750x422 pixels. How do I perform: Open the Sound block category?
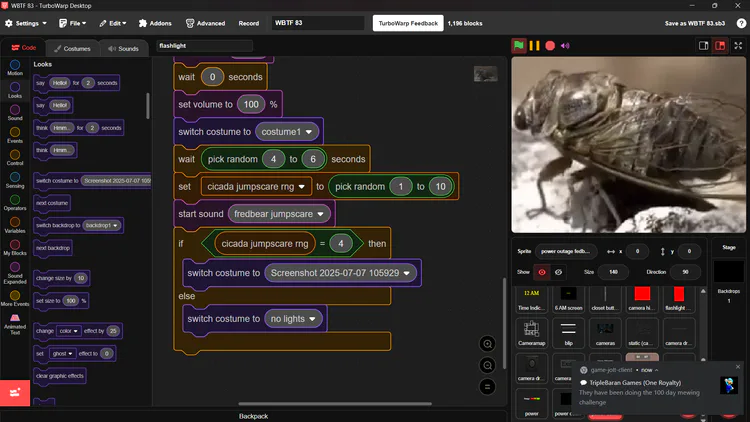pos(15,112)
